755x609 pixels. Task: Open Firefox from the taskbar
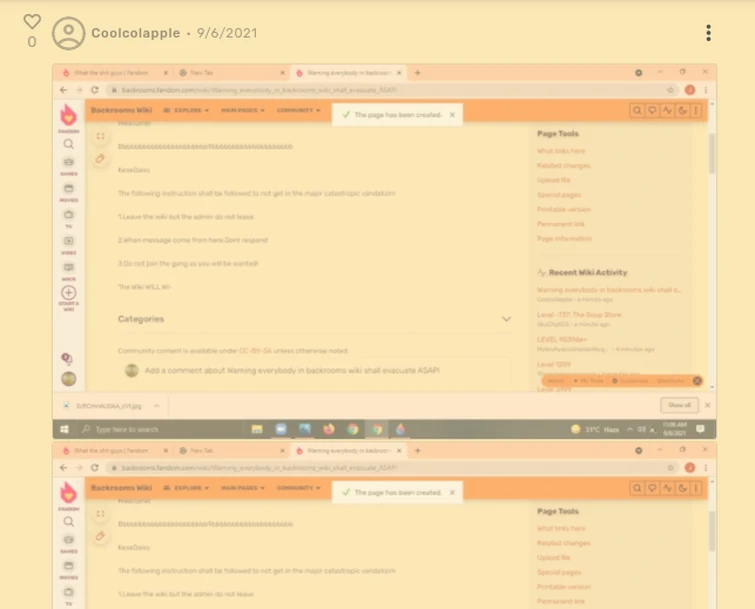(329, 429)
